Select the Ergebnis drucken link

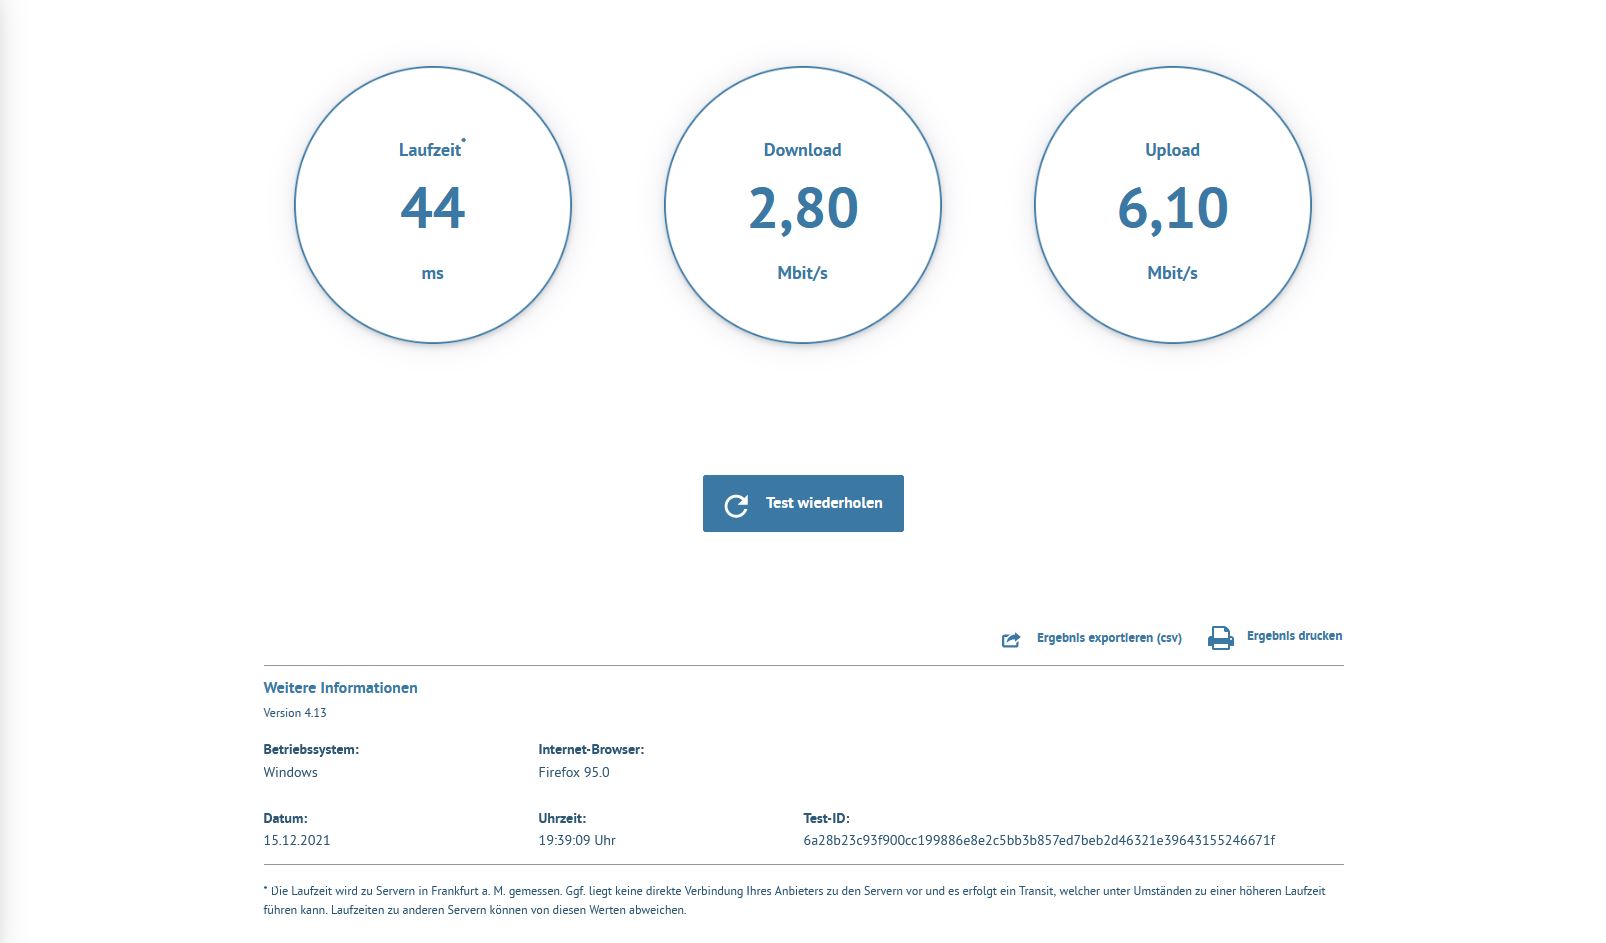point(1294,636)
